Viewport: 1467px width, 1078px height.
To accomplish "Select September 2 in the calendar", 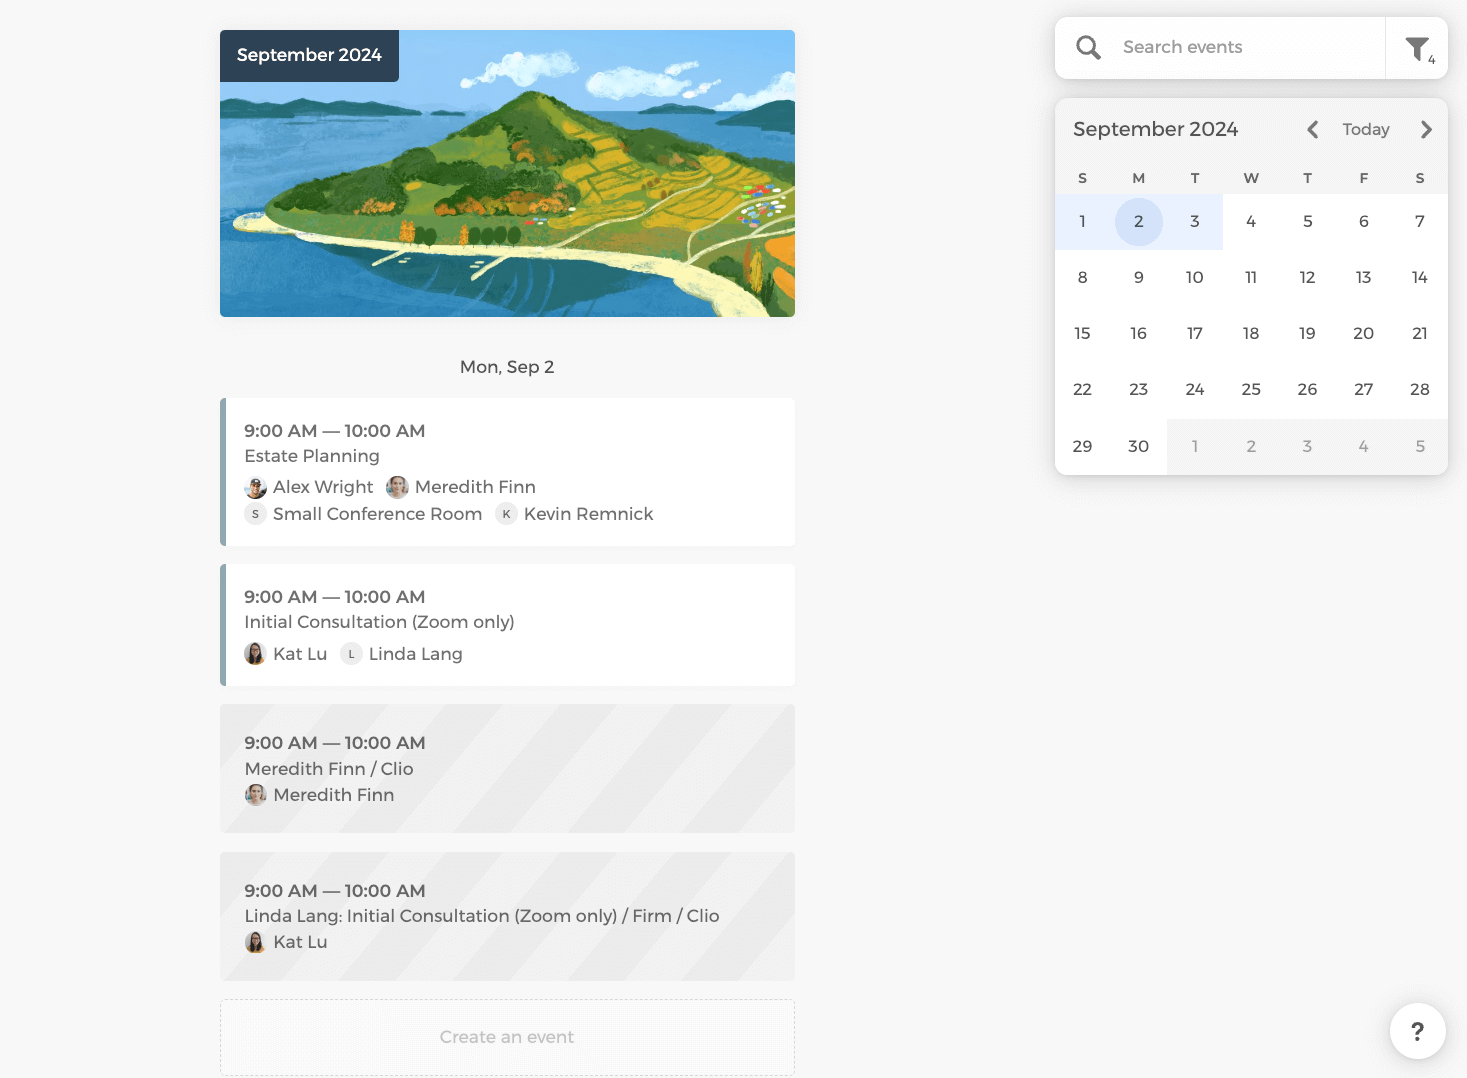I will [1138, 221].
